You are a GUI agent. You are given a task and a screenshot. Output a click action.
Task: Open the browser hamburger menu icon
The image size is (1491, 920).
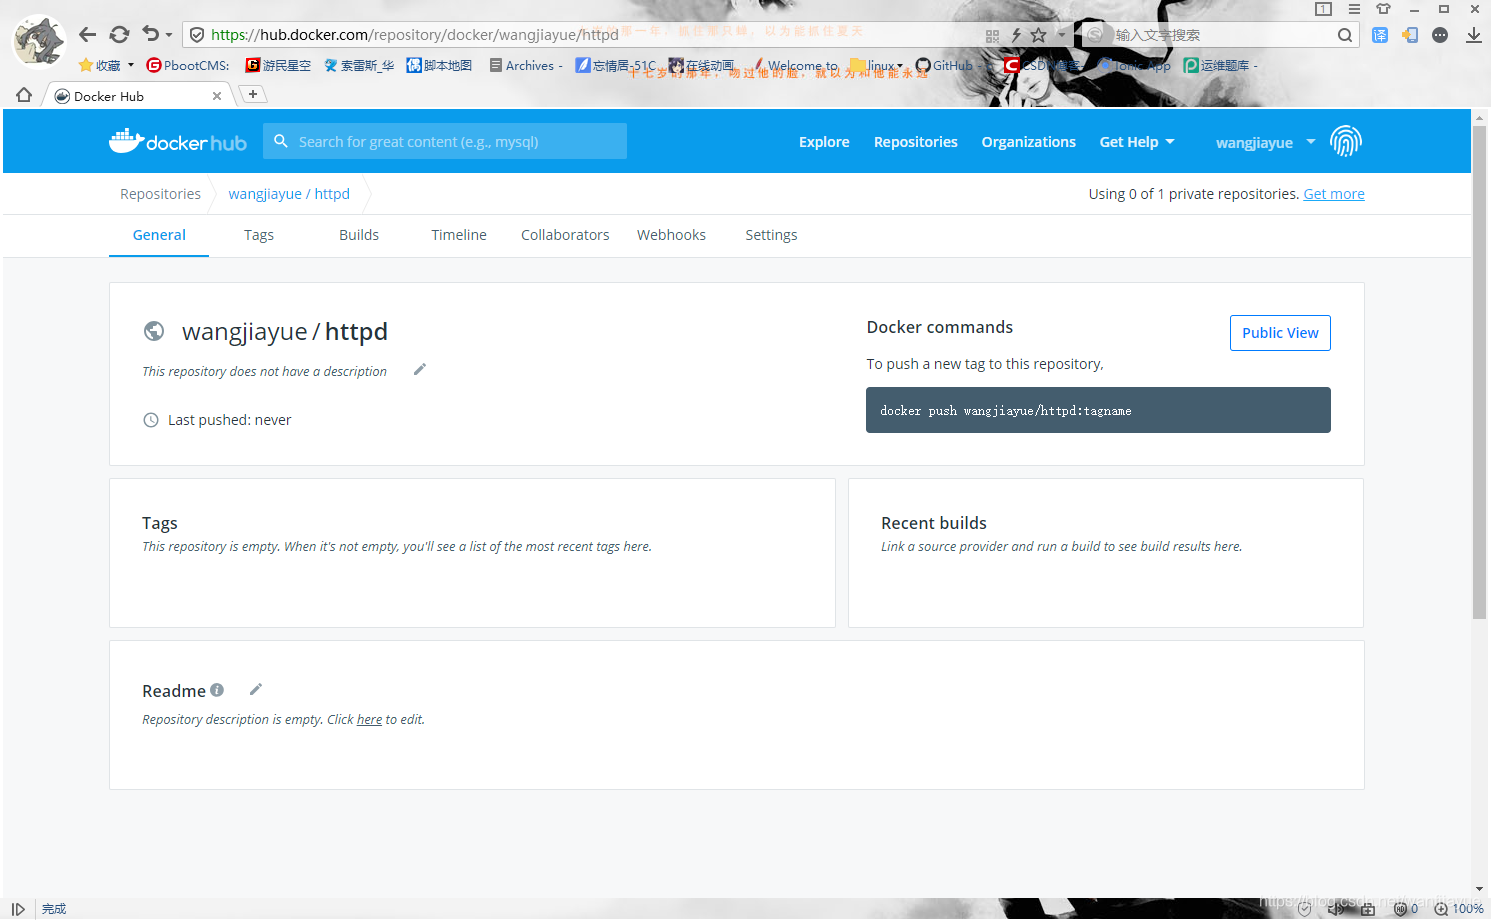click(1354, 9)
